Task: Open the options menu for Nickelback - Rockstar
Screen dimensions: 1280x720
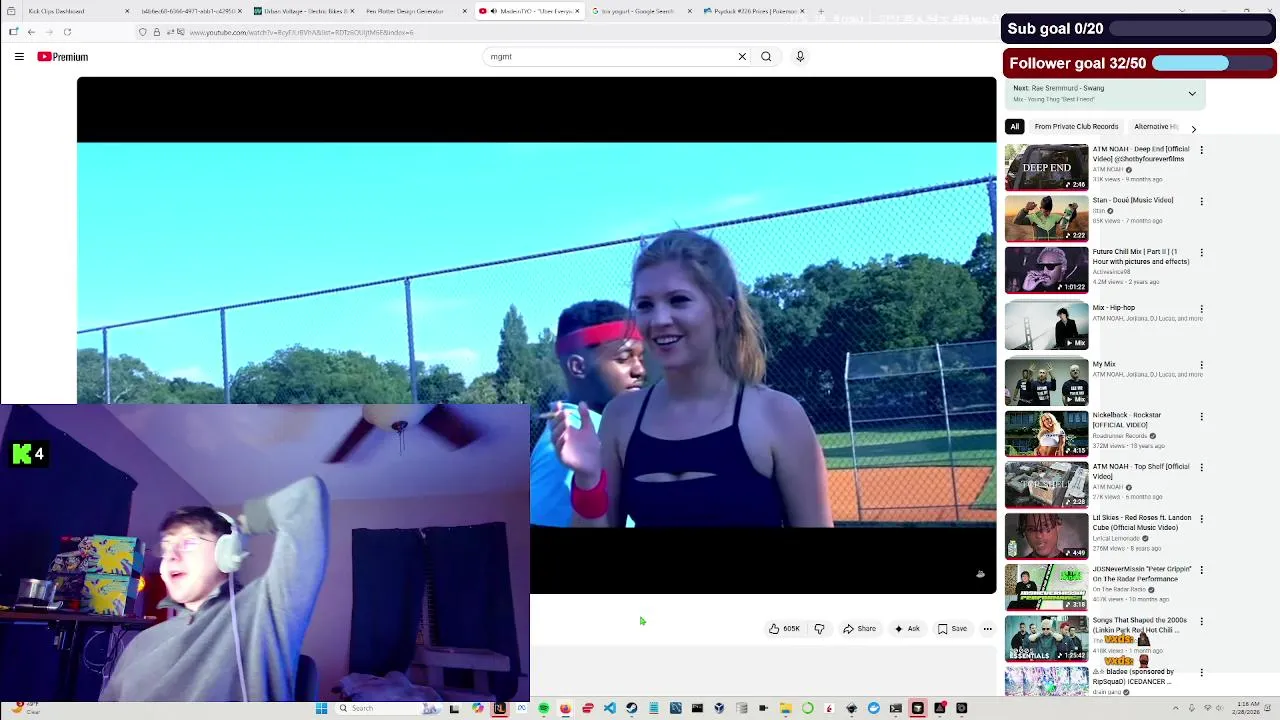Action: click(1201, 416)
